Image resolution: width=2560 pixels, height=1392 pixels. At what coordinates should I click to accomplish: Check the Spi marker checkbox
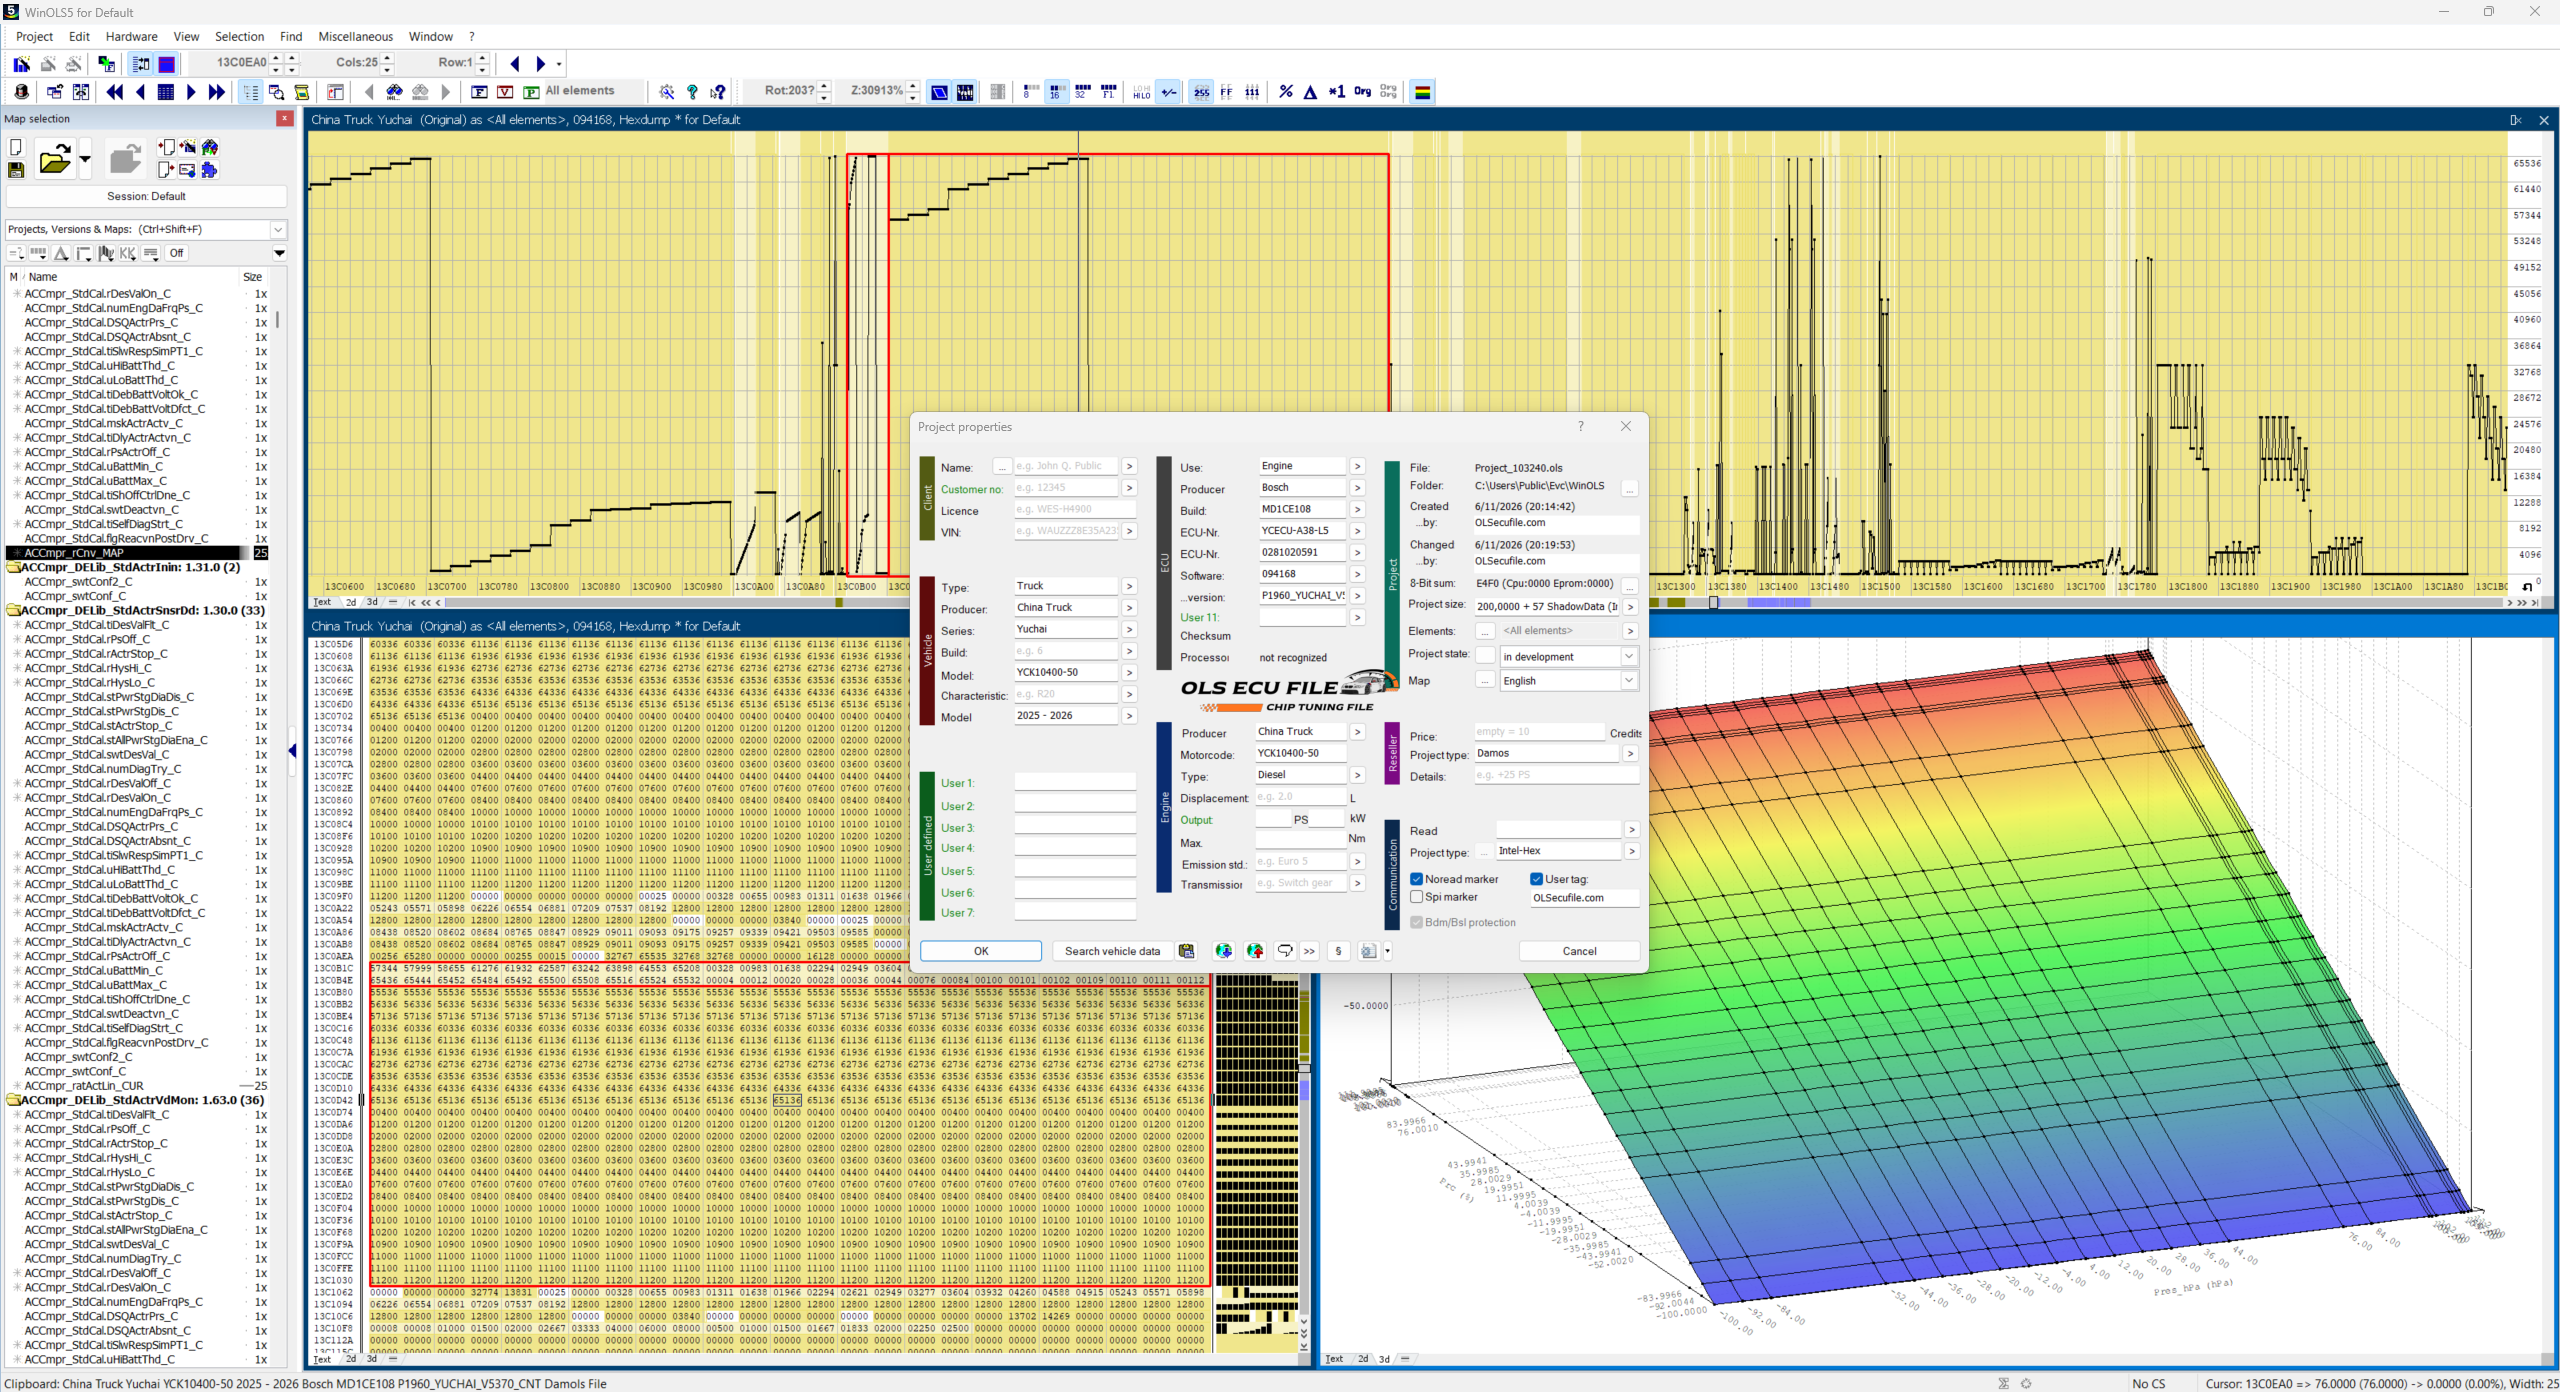coord(1417,897)
